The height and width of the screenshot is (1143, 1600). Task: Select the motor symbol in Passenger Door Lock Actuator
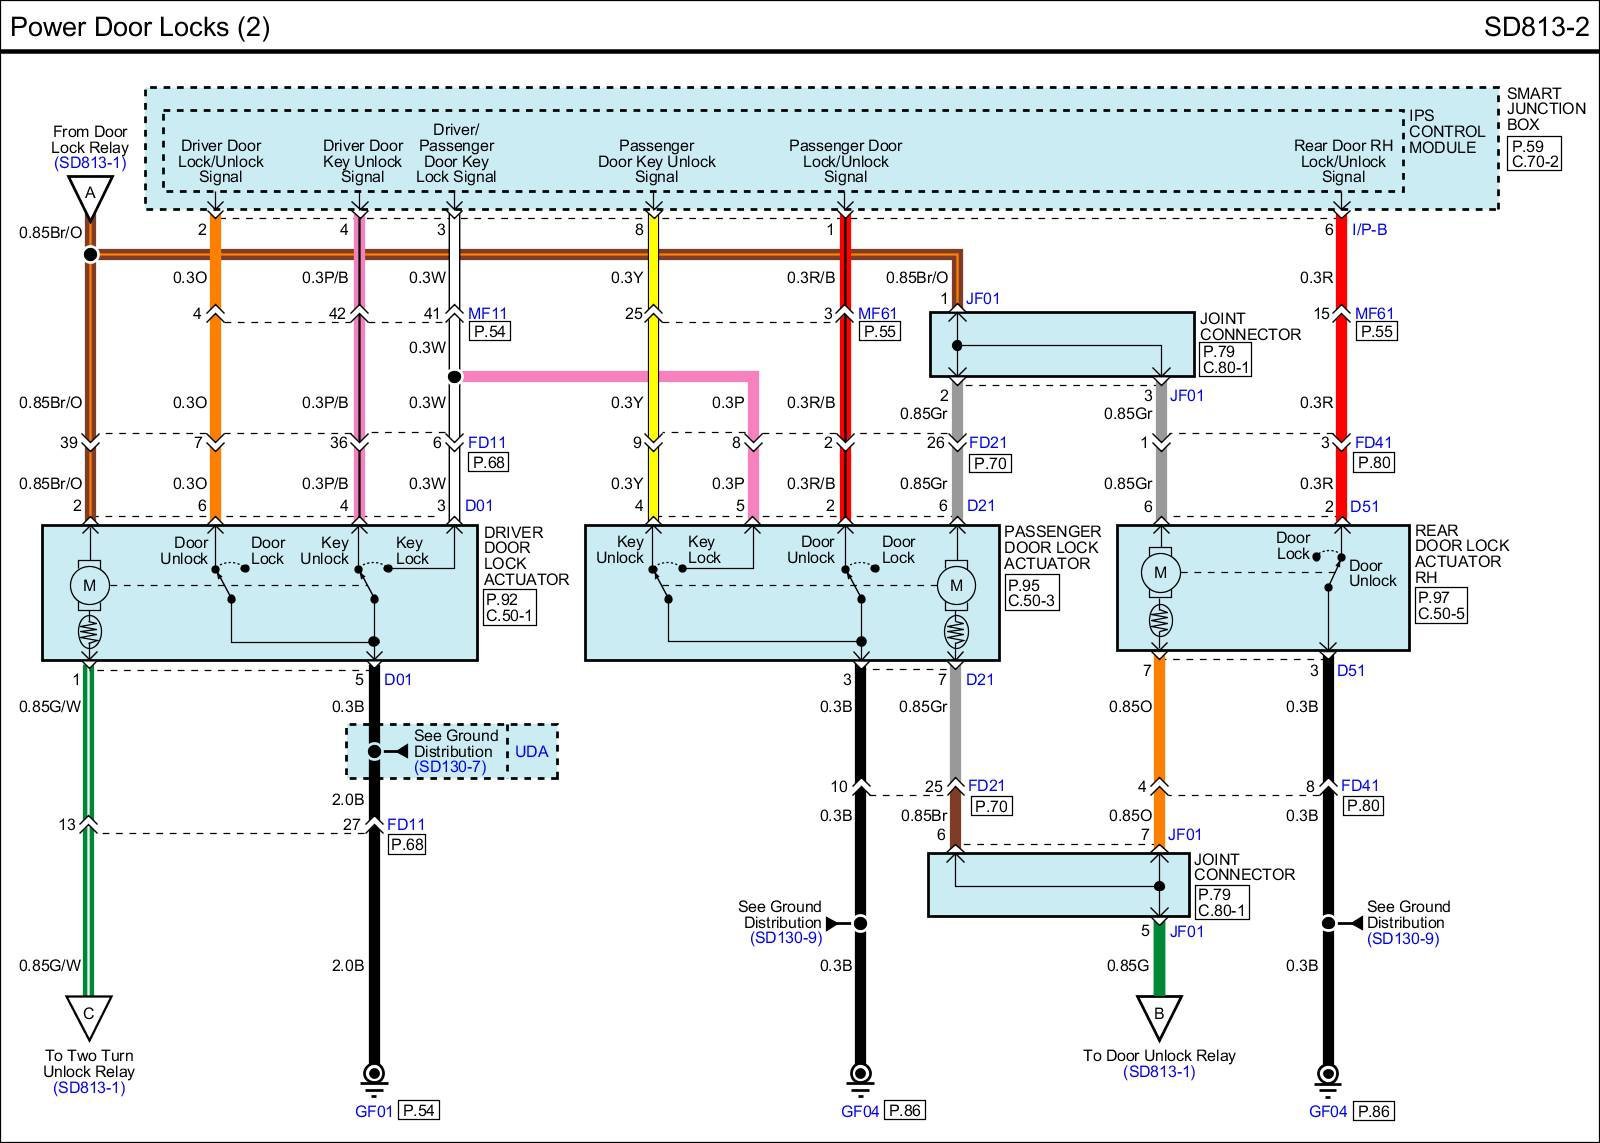pos(956,585)
